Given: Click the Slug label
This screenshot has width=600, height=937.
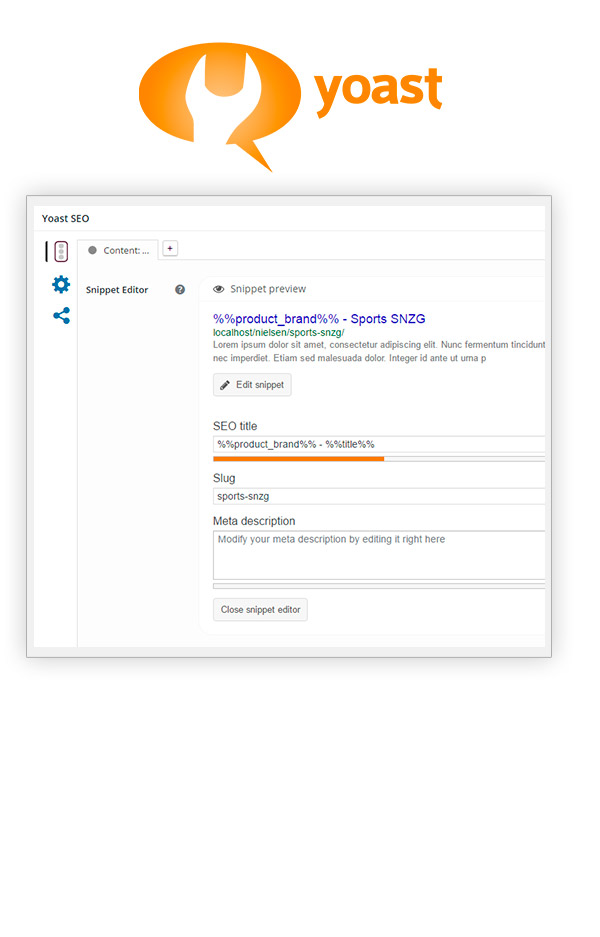Looking at the screenshot, I should 224,478.
